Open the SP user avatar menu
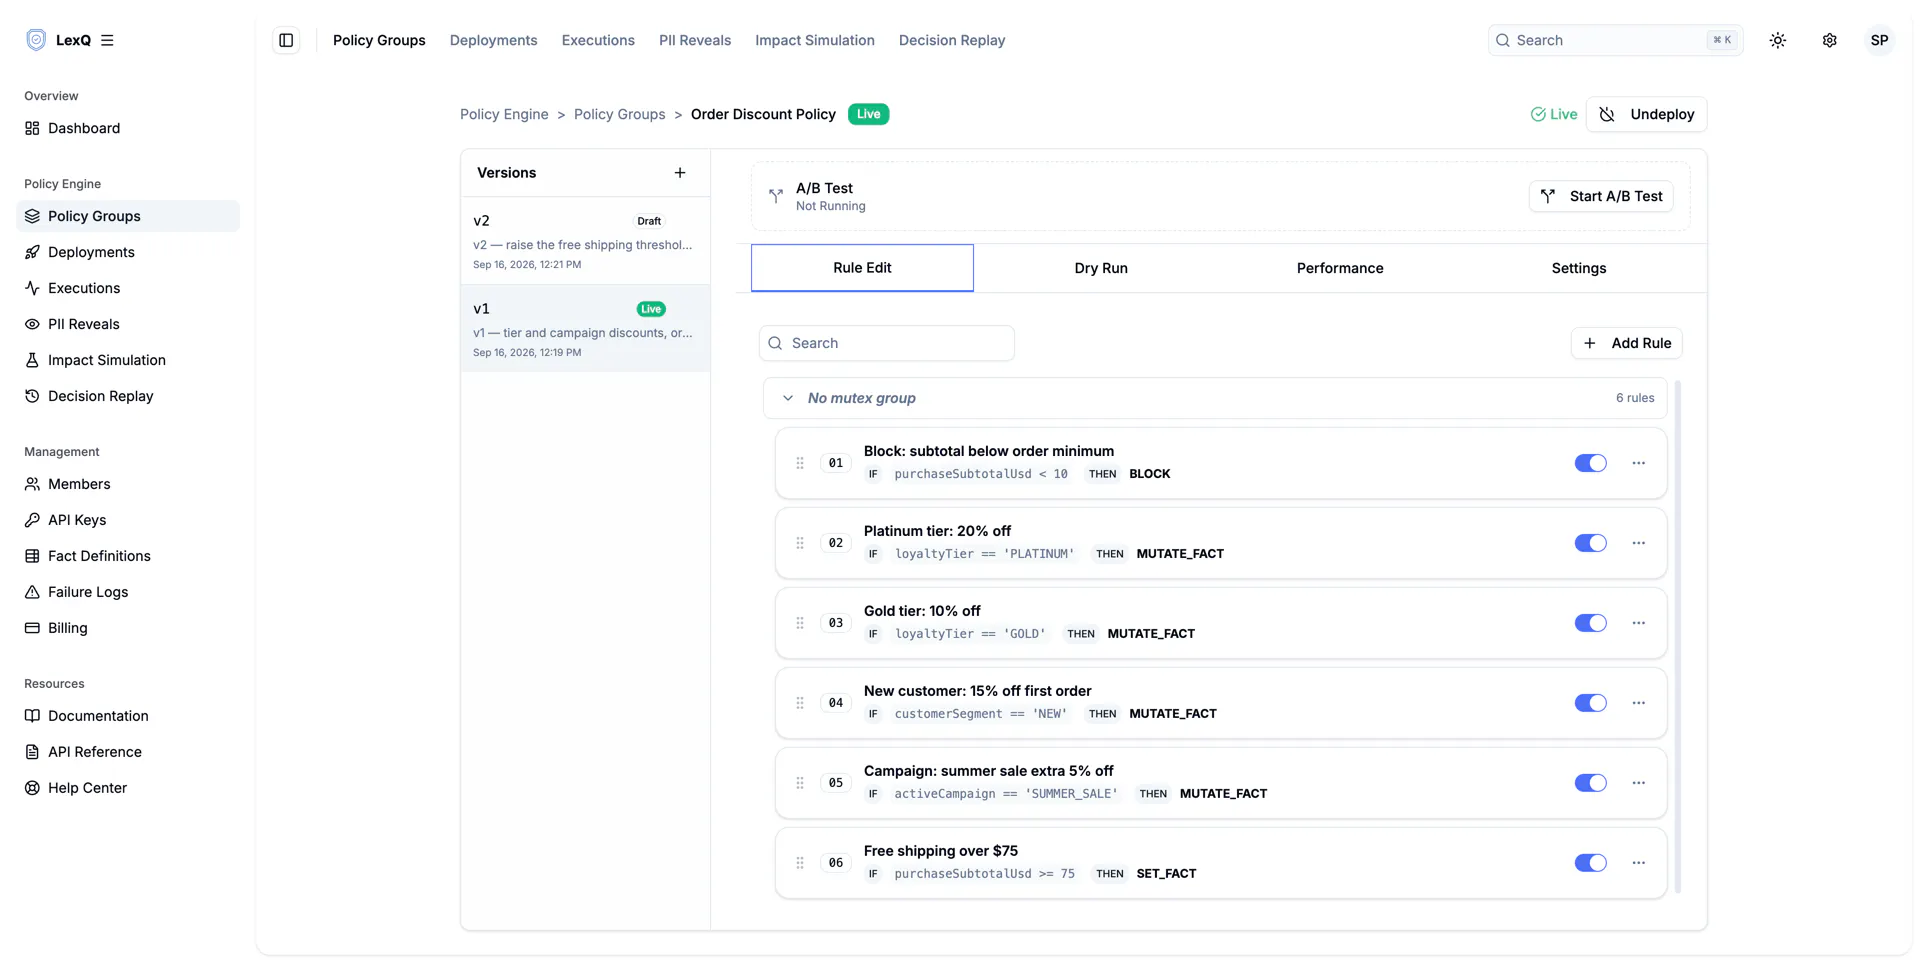Viewport: 1920px width, 963px height. click(1879, 40)
